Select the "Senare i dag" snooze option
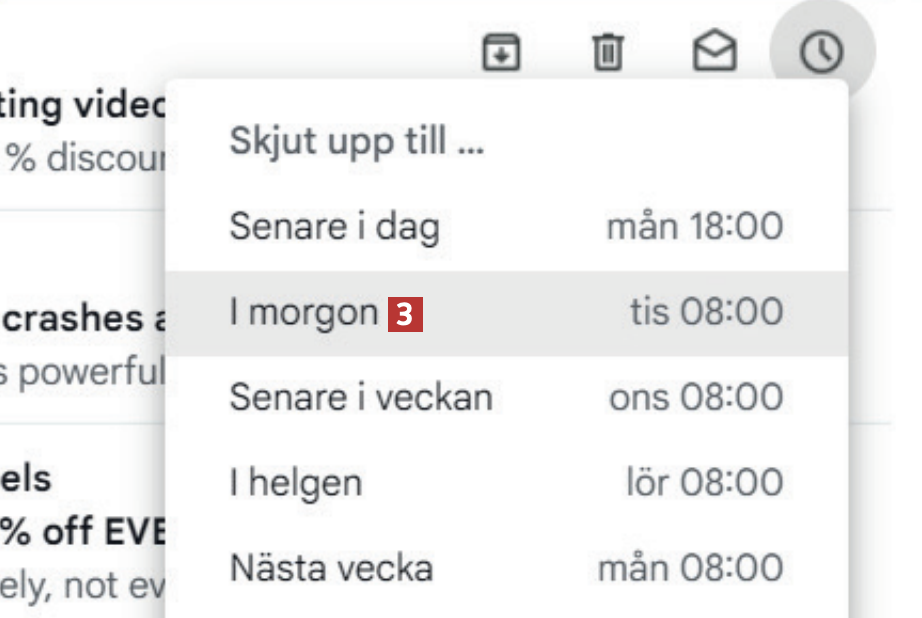 (335, 227)
